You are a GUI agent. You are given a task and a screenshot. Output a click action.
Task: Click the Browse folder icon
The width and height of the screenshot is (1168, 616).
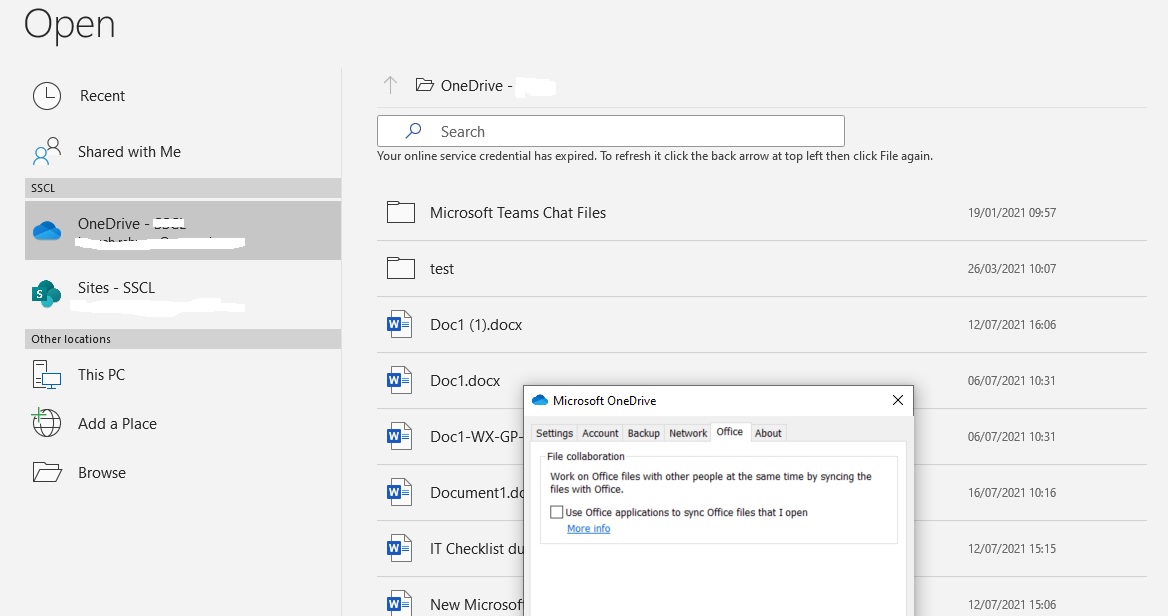[46, 472]
